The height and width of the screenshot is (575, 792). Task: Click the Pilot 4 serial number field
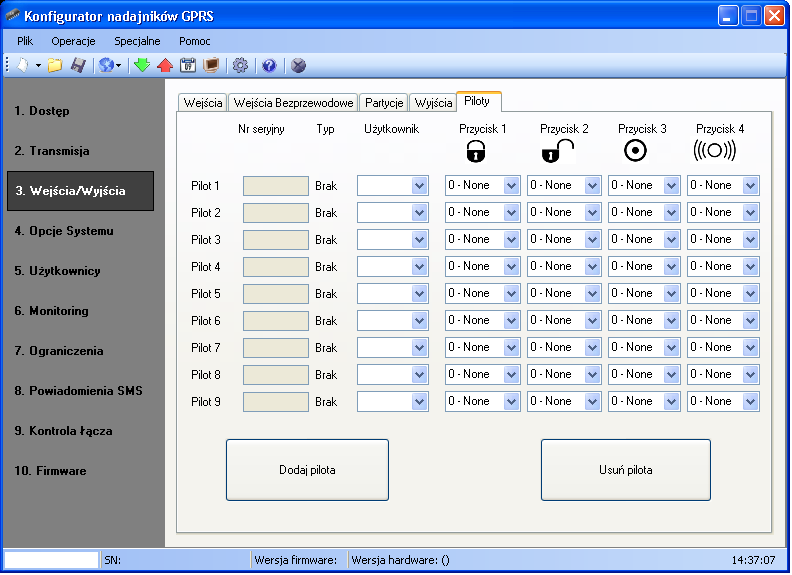click(x=276, y=267)
